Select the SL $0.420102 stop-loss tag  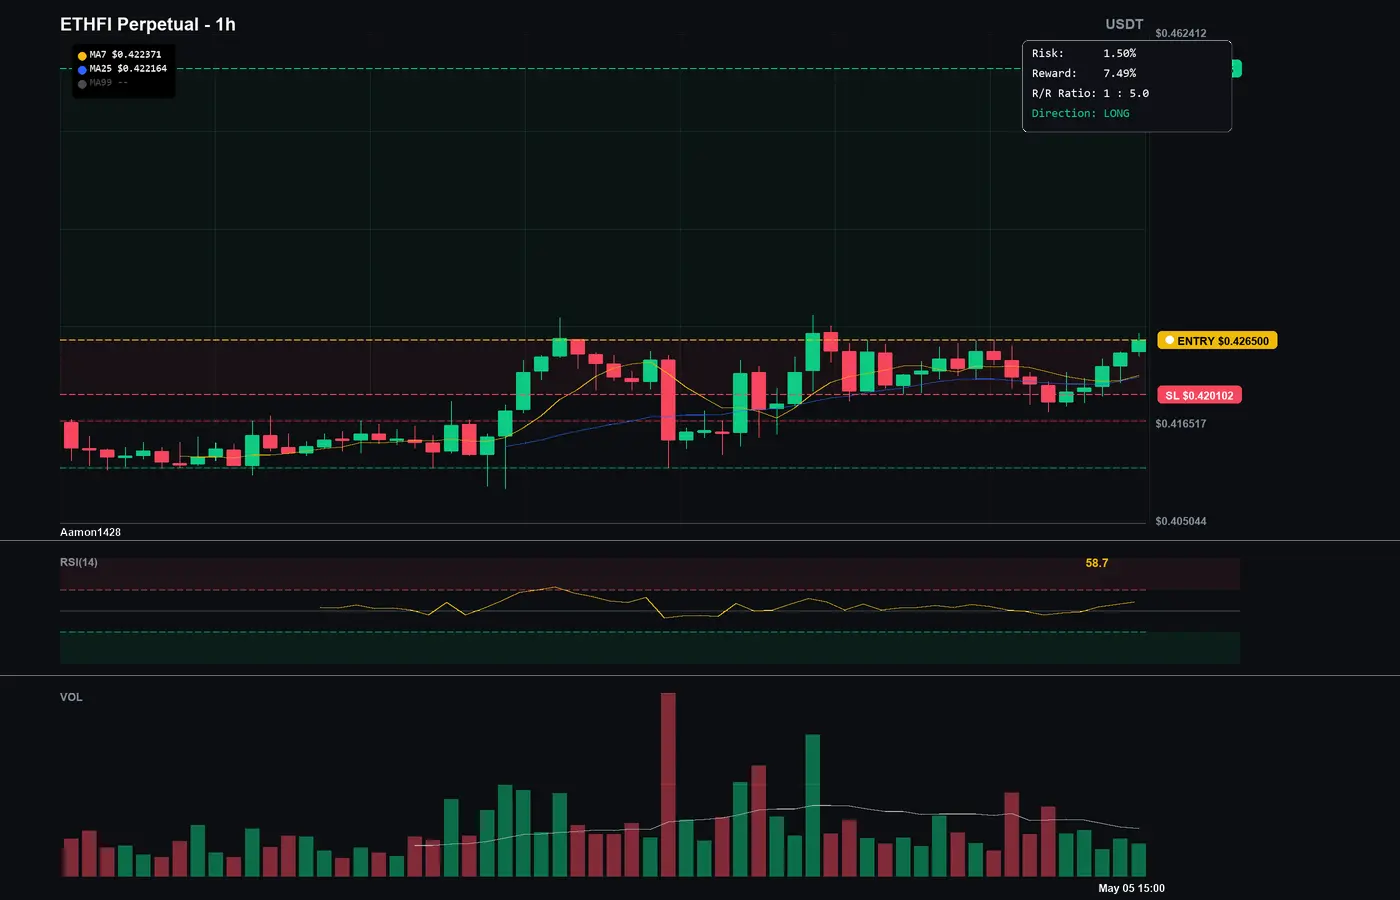1199,396
